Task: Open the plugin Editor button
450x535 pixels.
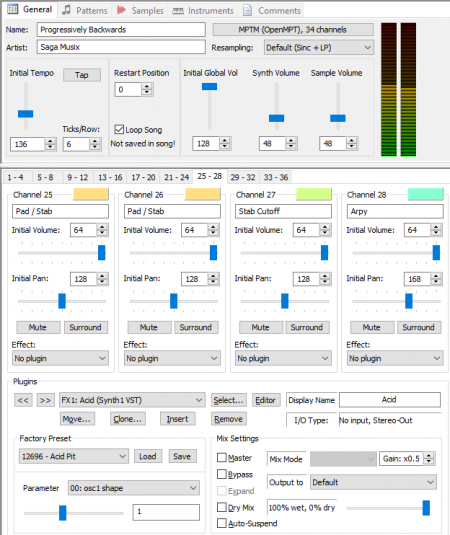Action: (266, 400)
